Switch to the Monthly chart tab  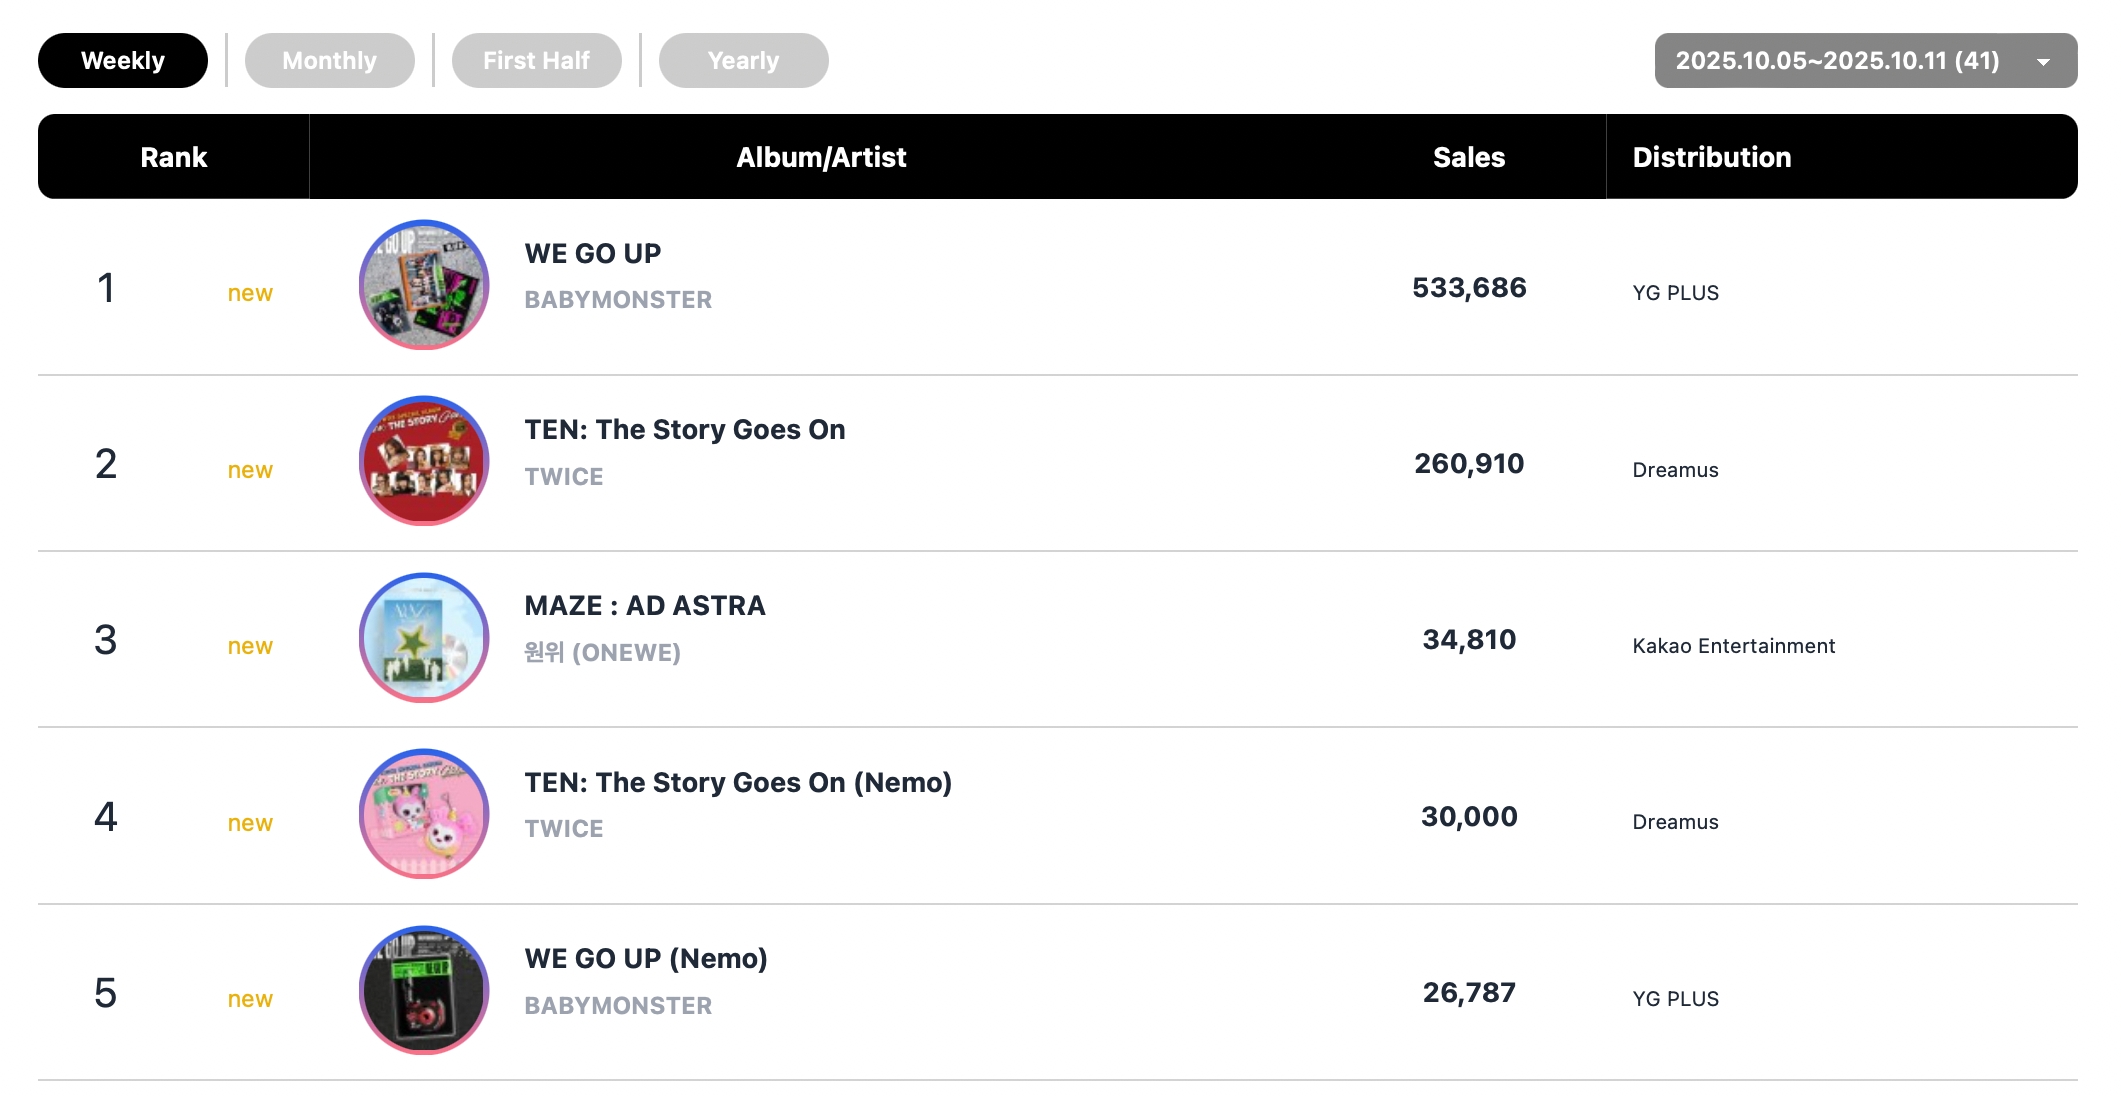tap(329, 61)
